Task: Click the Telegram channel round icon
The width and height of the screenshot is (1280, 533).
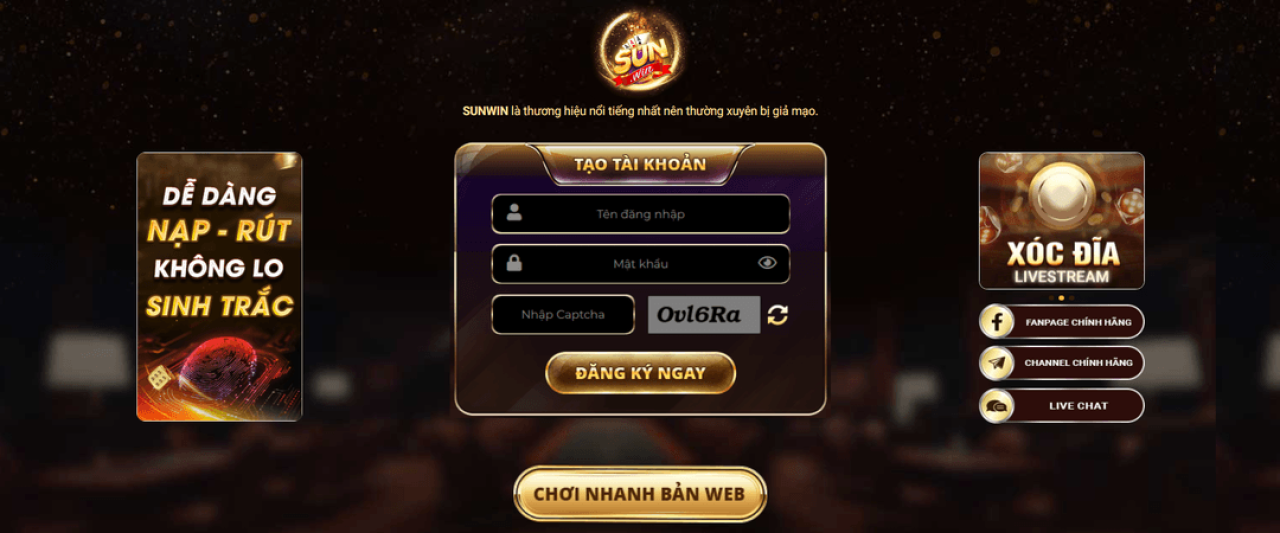Action: tap(997, 363)
